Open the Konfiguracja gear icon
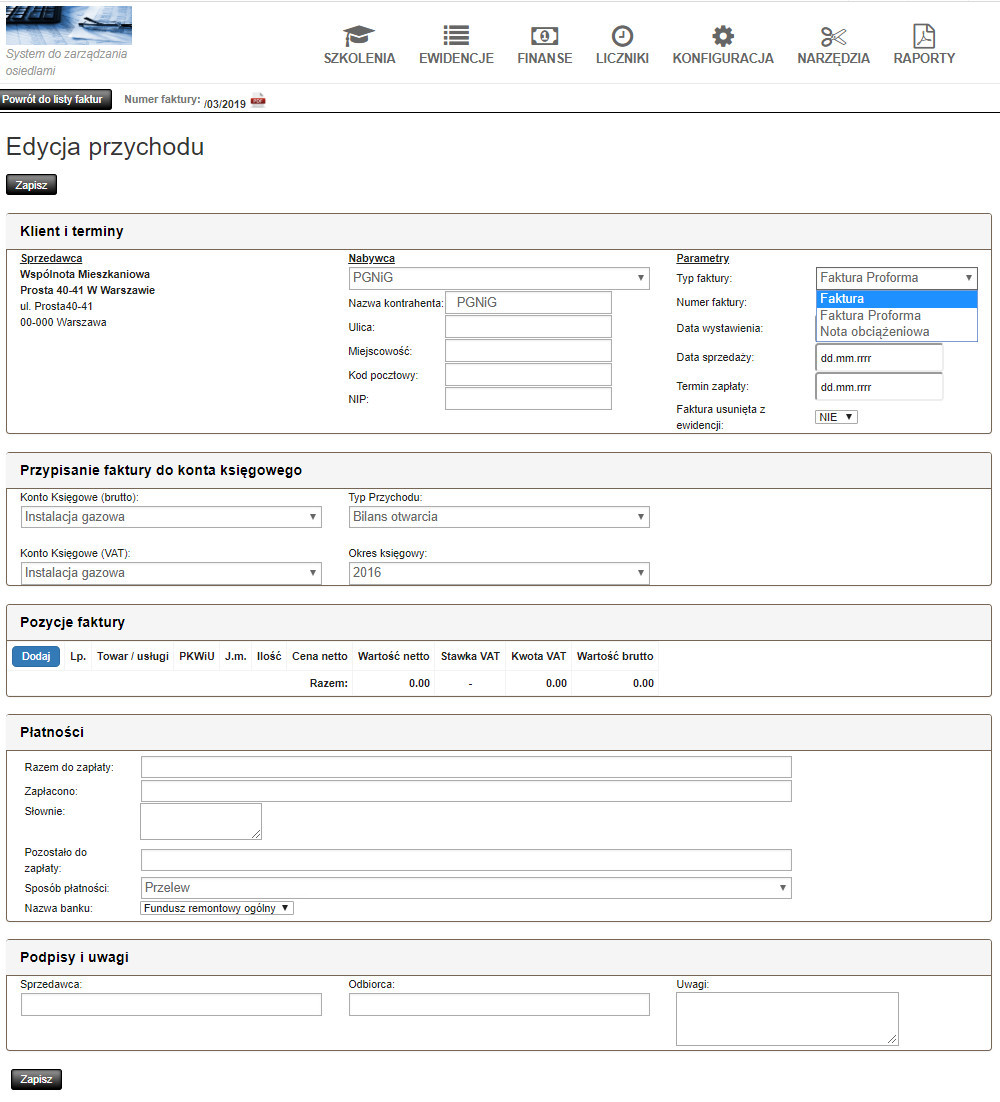 pyautogui.click(x=722, y=36)
